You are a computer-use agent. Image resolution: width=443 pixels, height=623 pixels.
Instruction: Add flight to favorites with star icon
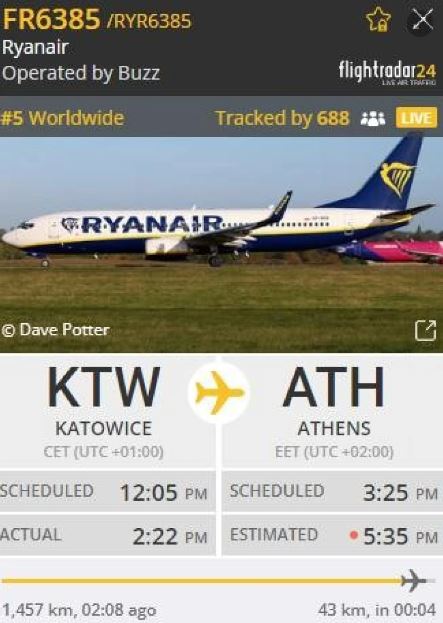point(378,19)
